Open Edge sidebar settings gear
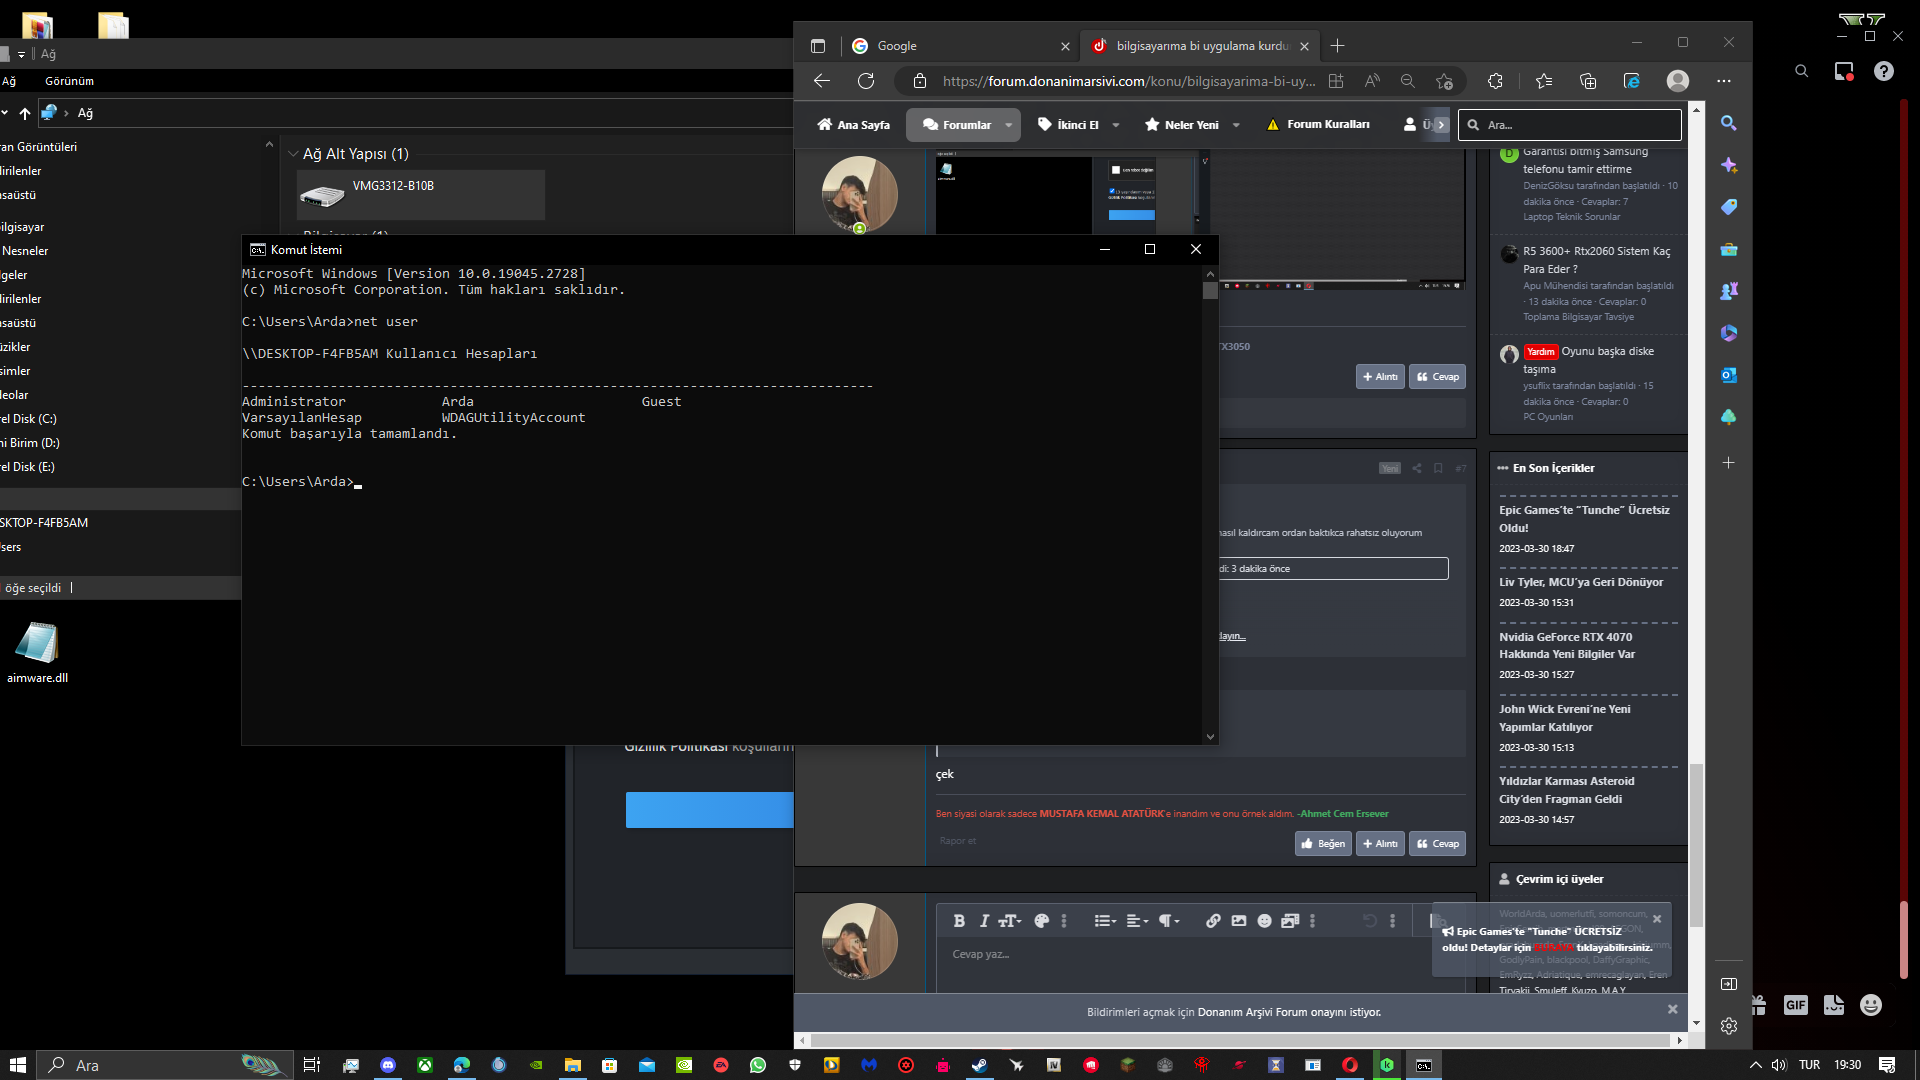This screenshot has height=1080, width=1920. (x=1728, y=1026)
